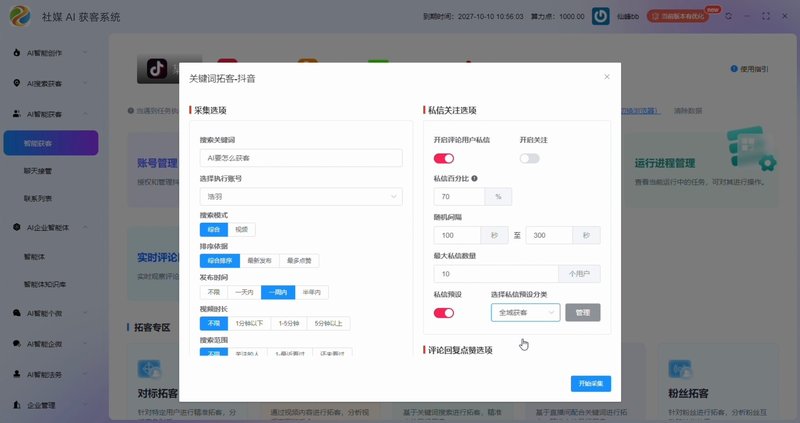Click the AI智能获客 people icon in sidebar
800x423 pixels.
tap(17, 113)
